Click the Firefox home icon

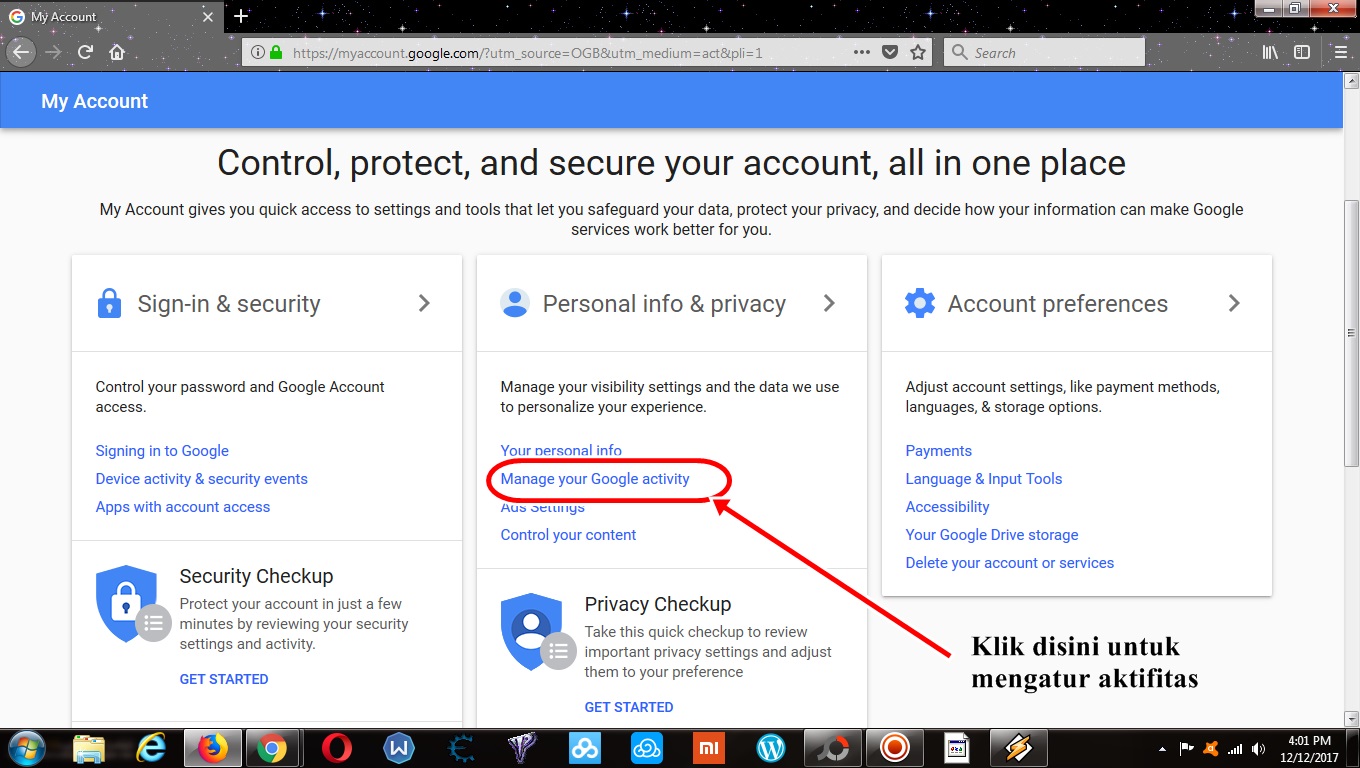tap(117, 52)
